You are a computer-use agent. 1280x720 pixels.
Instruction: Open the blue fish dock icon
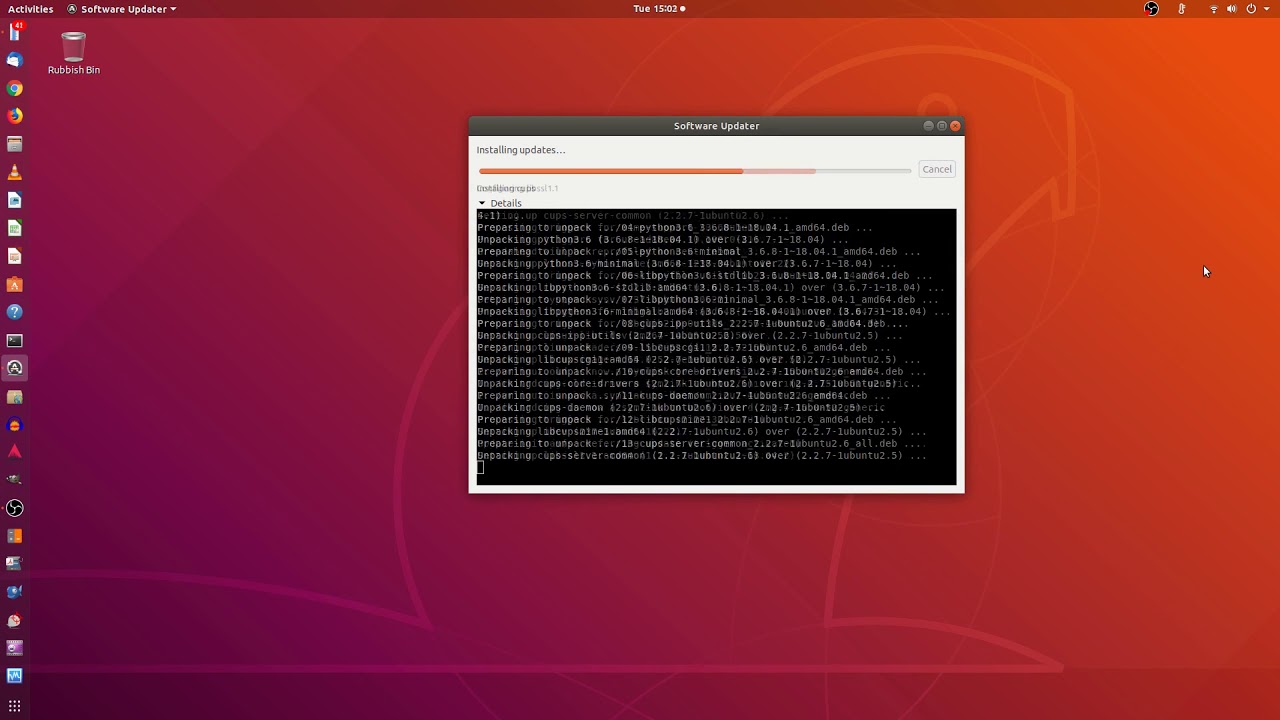pyautogui.click(x=14, y=592)
